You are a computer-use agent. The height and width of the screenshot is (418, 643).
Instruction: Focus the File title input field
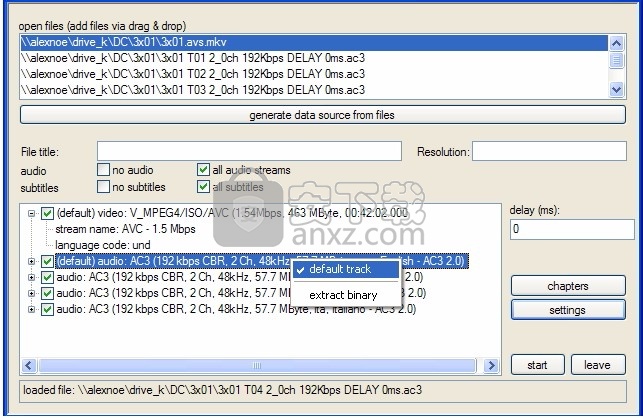tap(249, 151)
